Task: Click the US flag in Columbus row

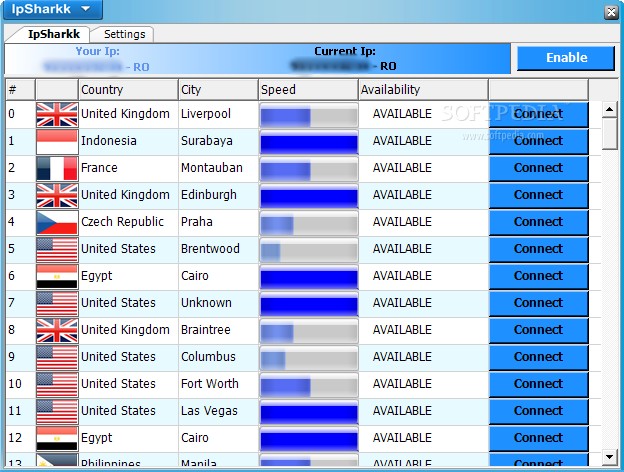Action: coord(57,357)
